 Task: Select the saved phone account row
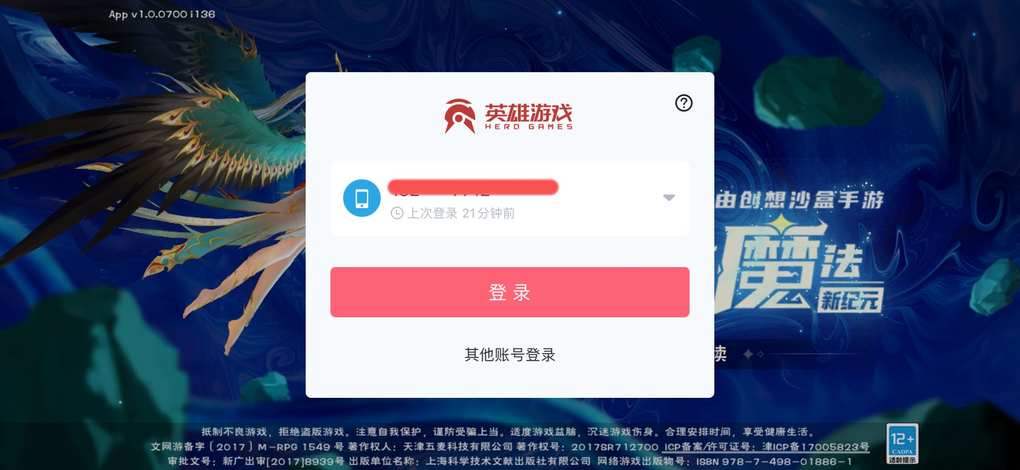tap(510, 198)
